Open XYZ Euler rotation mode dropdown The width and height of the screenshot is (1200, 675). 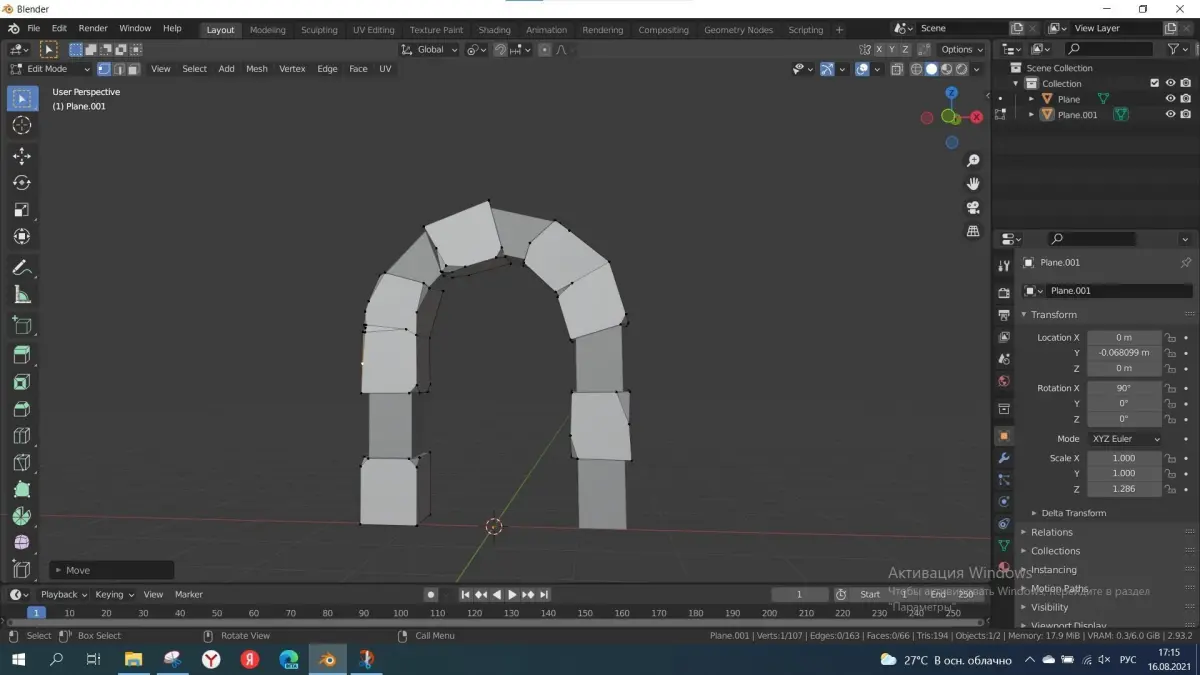click(x=1125, y=439)
